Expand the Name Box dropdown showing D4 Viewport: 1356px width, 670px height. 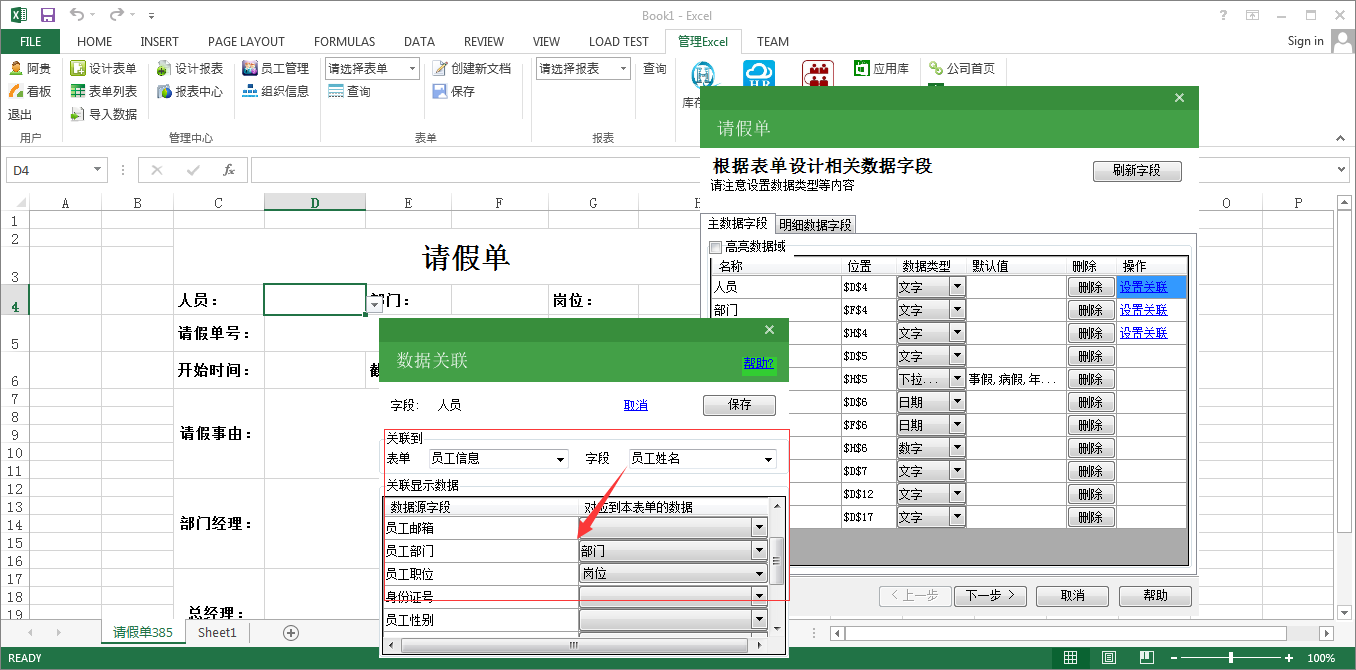point(97,170)
